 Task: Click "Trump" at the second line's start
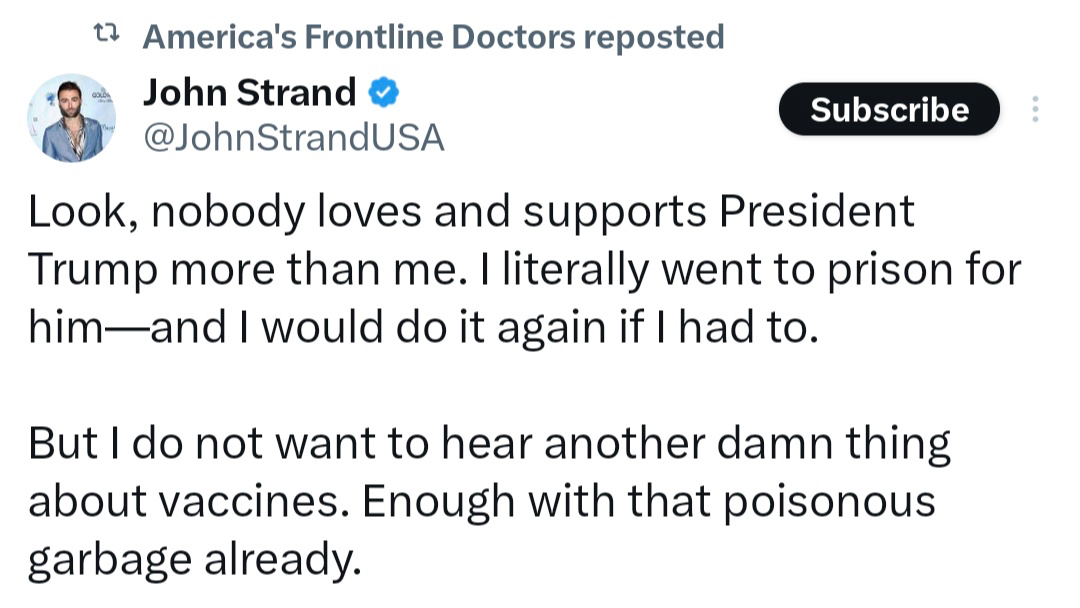pyautogui.click(x=90, y=270)
